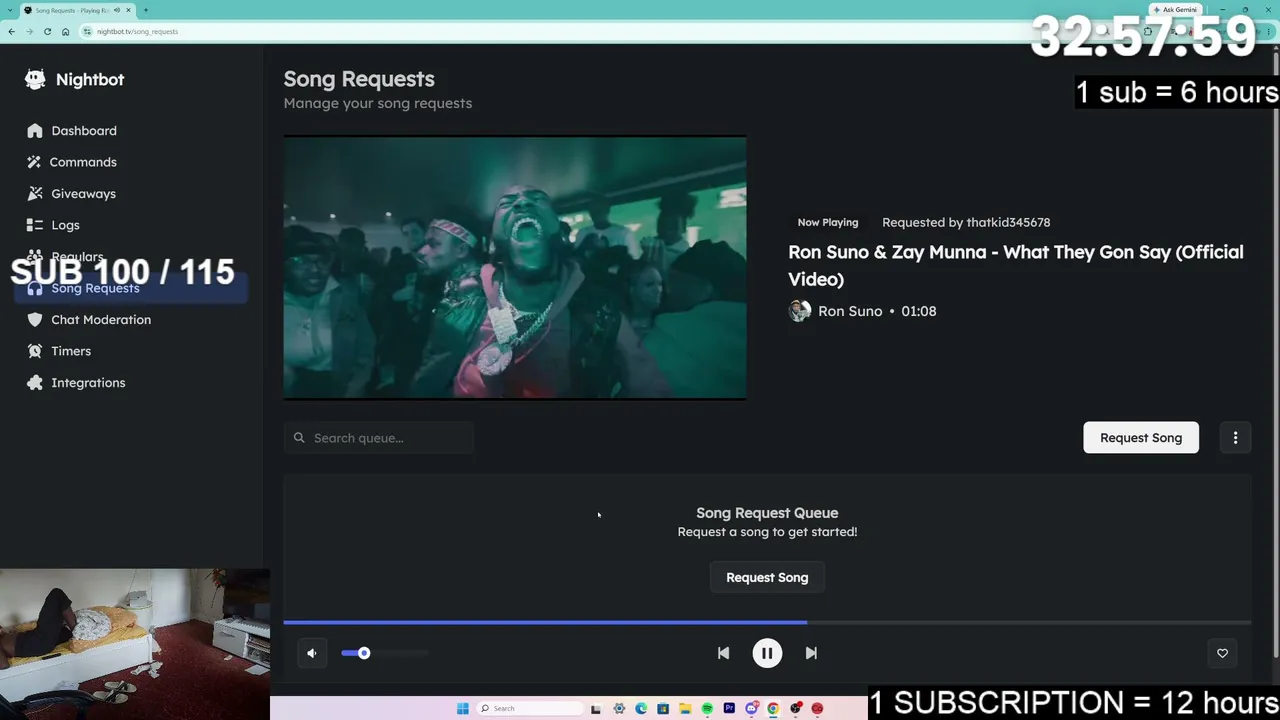Adjust the volume slider
This screenshot has width=1280, height=720.
[x=384, y=653]
